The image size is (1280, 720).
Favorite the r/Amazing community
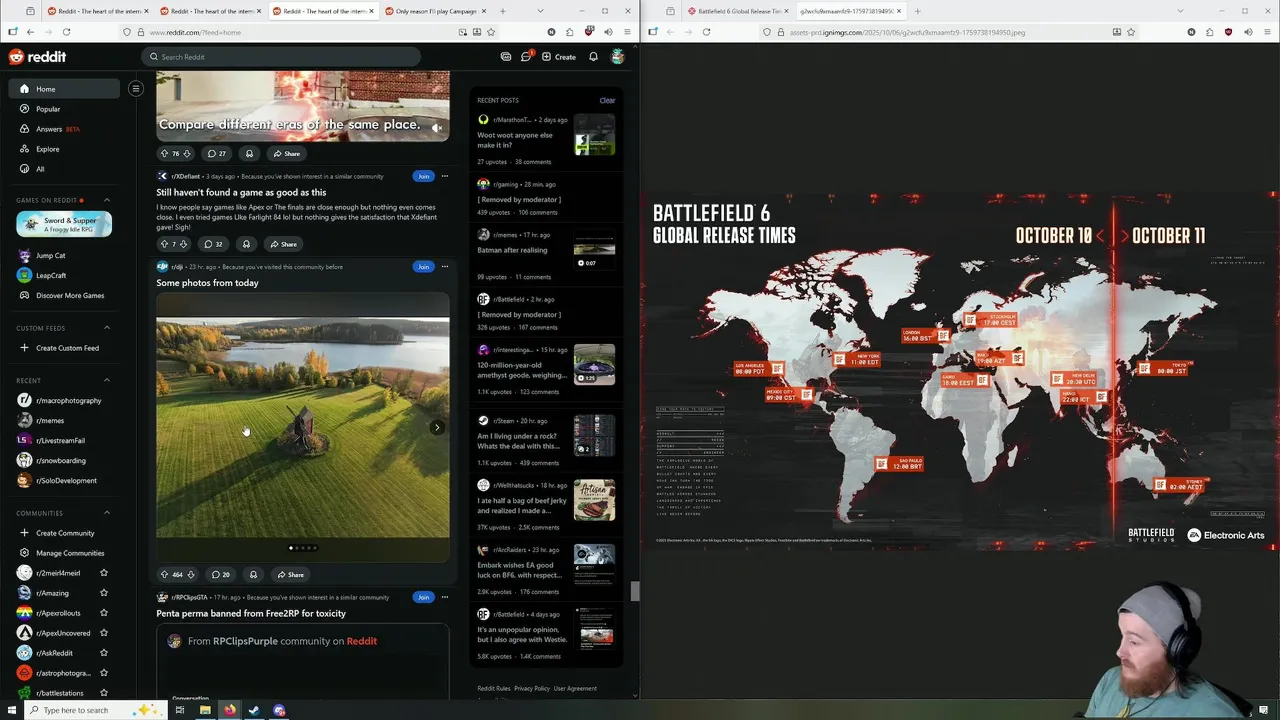pos(104,593)
